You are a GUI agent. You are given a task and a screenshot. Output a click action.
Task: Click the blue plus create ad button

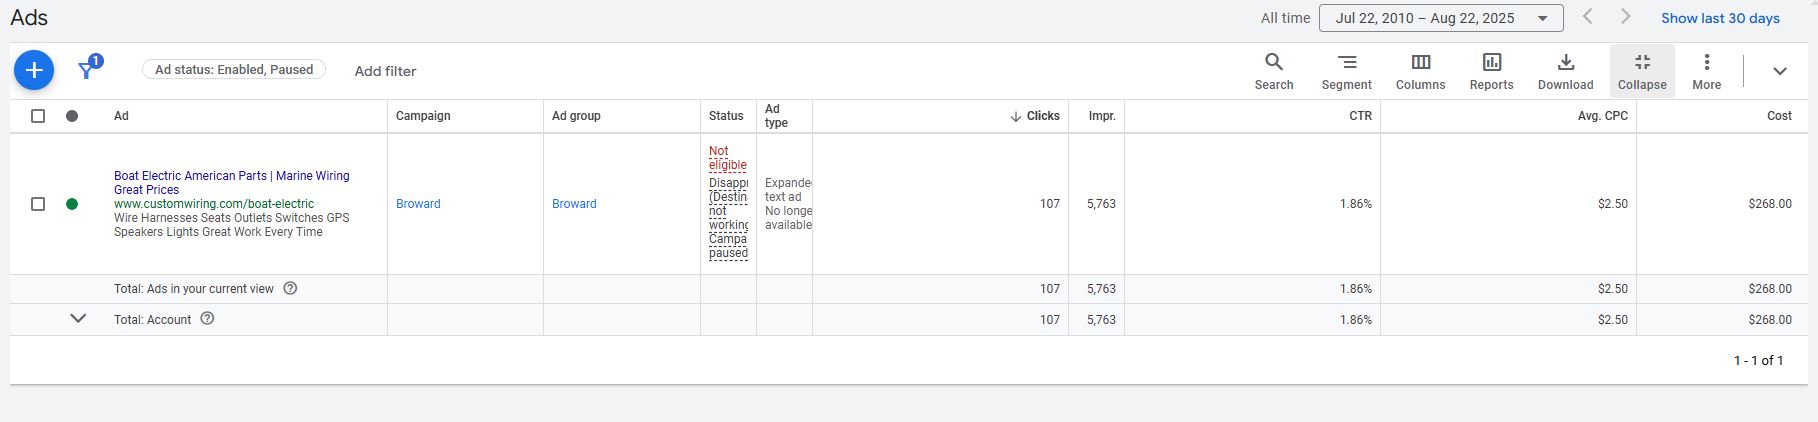pyautogui.click(x=33, y=70)
